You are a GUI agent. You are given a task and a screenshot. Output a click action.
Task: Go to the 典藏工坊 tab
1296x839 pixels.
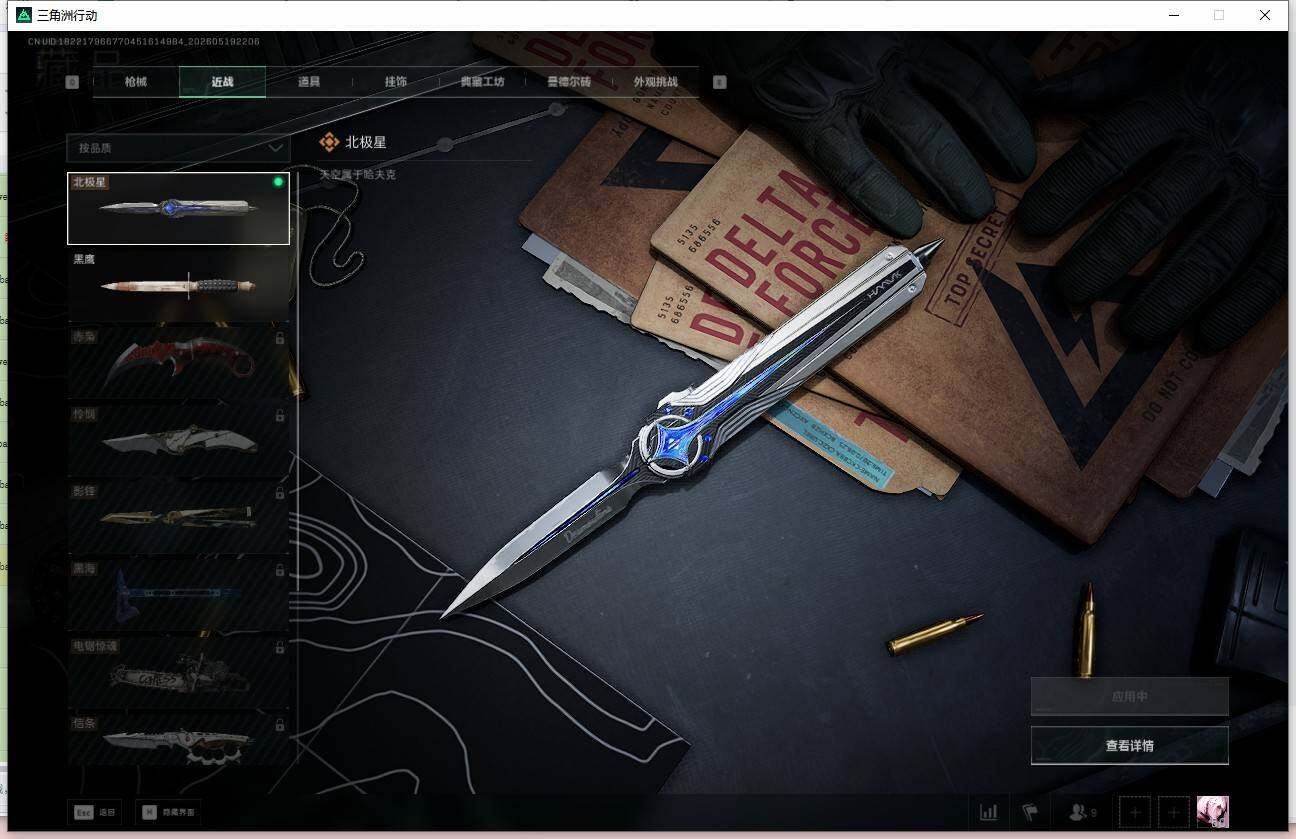[483, 82]
